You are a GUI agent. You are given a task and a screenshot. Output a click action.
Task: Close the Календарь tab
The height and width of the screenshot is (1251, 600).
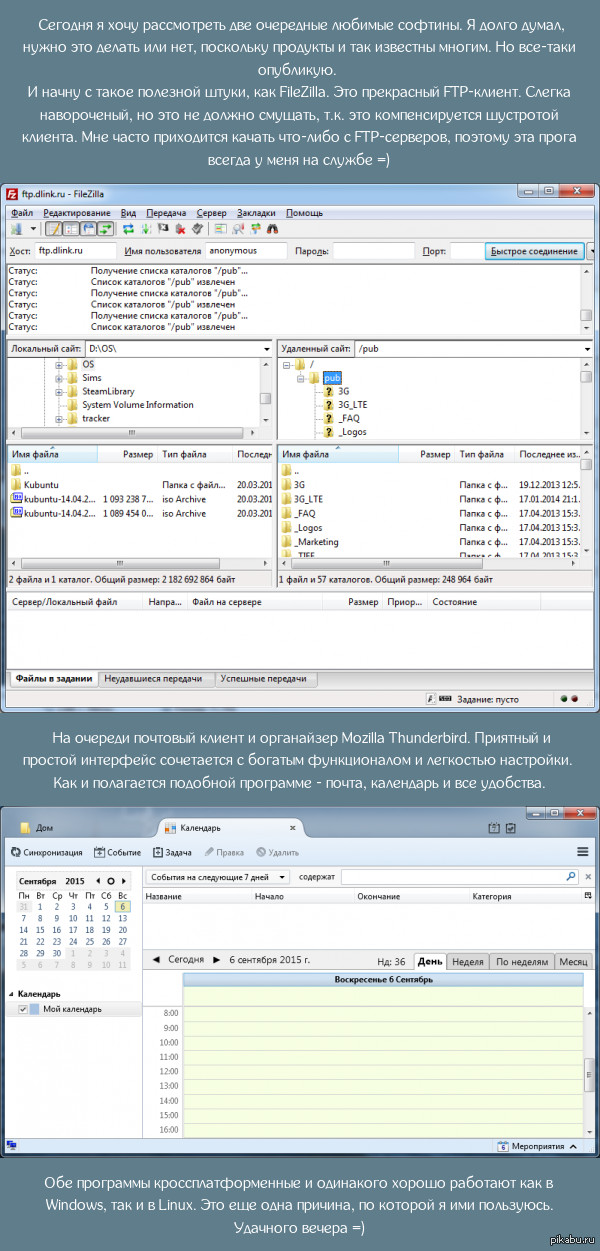(x=293, y=828)
